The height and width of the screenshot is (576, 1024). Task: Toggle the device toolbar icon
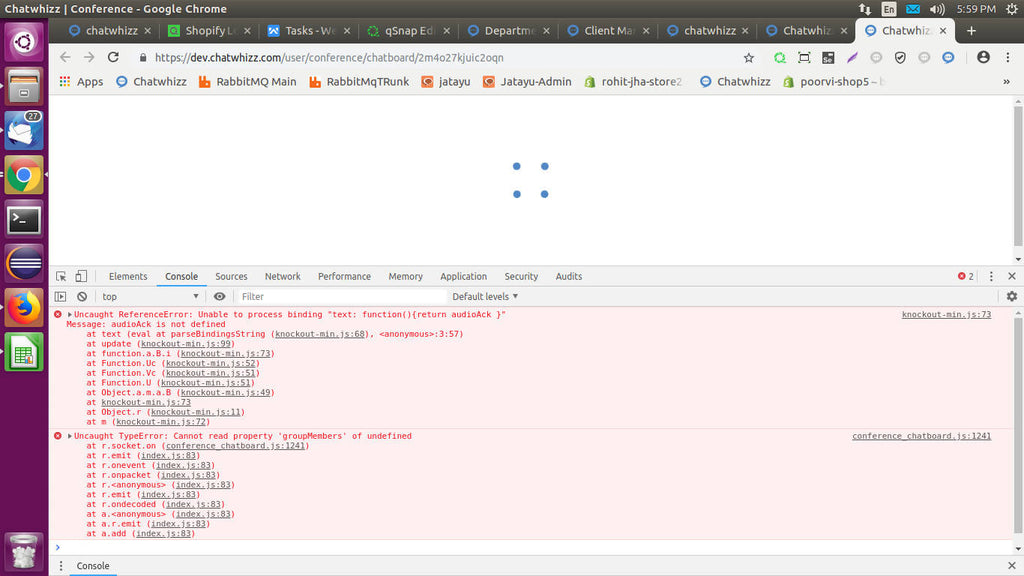click(81, 277)
